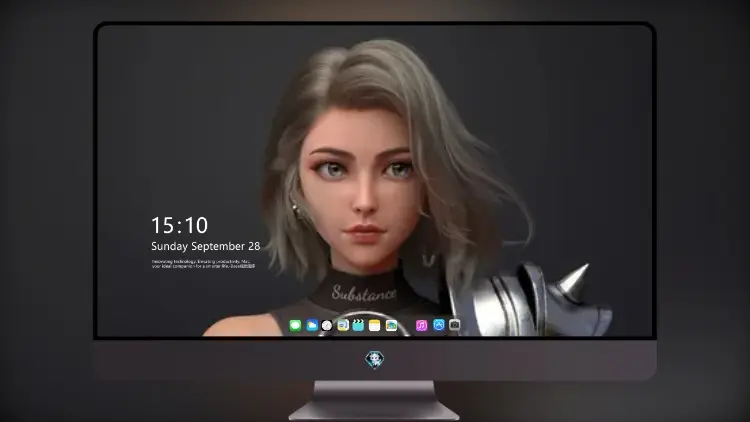Open the green Messages dock icon
Screen dimensions: 750x422
click(296, 326)
